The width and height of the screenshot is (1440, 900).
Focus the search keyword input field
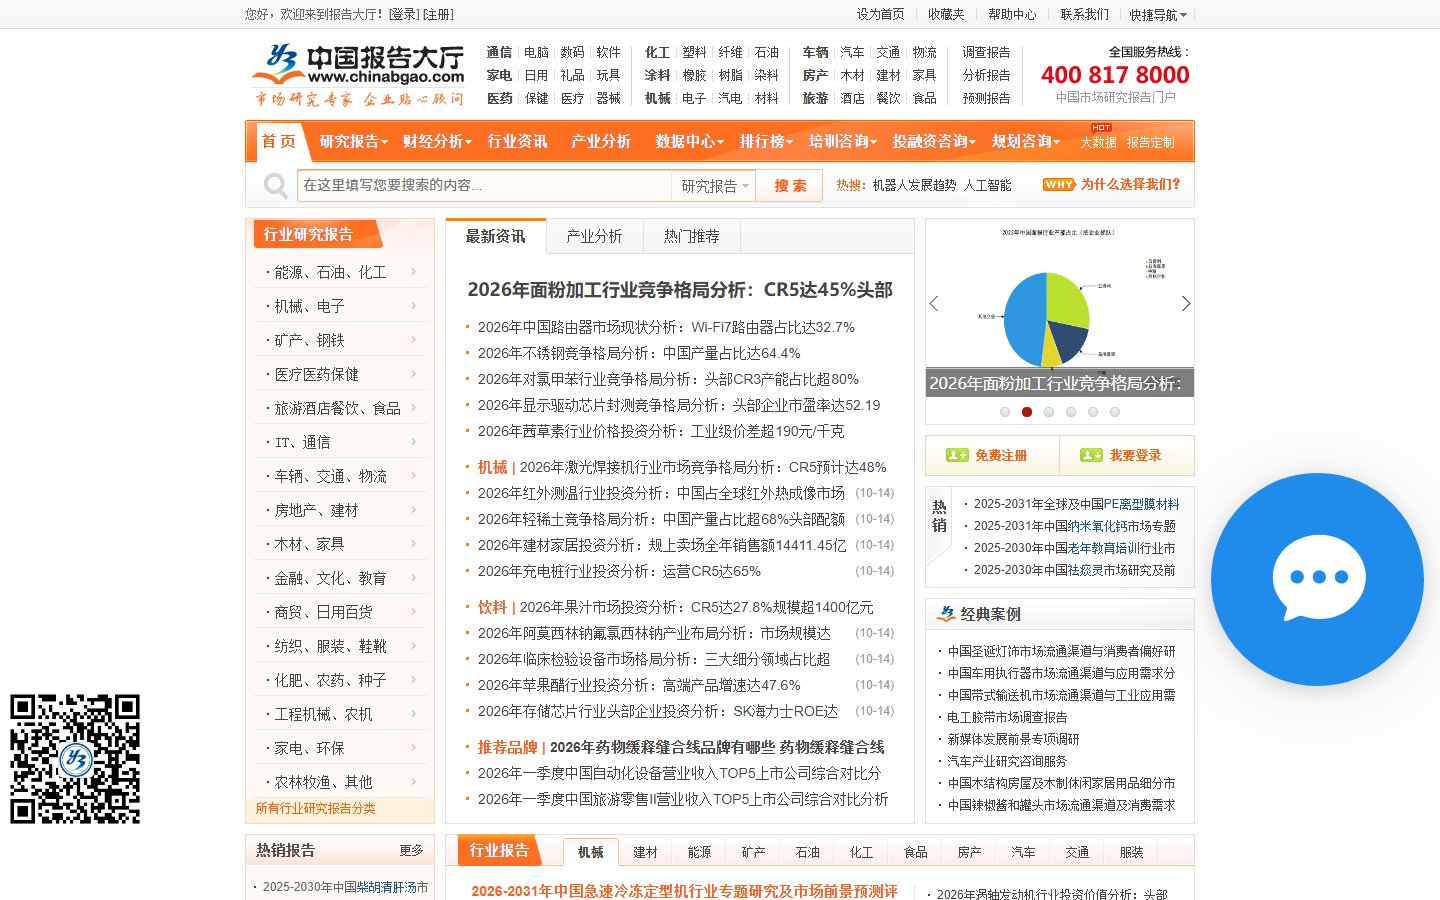pos(484,186)
